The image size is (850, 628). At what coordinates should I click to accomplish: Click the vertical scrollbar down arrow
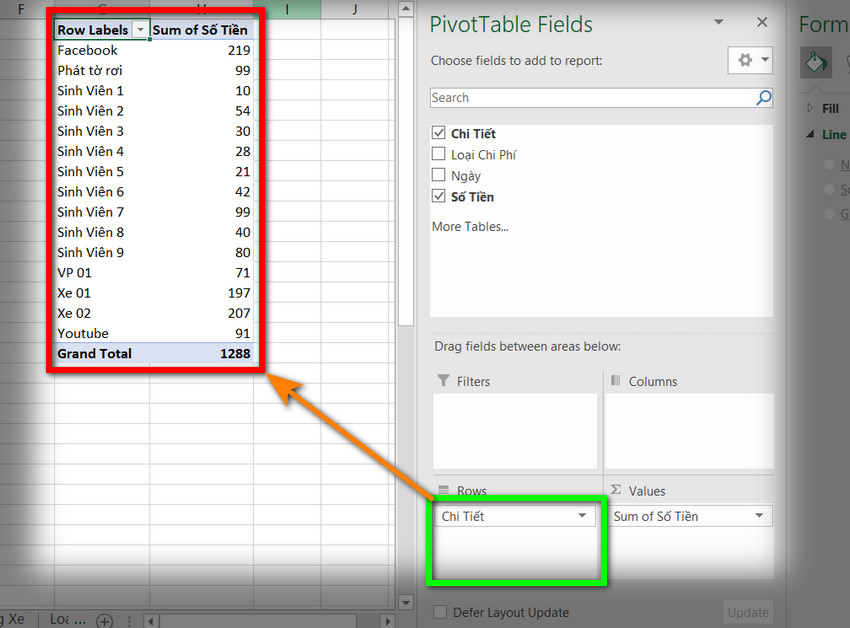tap(405, 603)
